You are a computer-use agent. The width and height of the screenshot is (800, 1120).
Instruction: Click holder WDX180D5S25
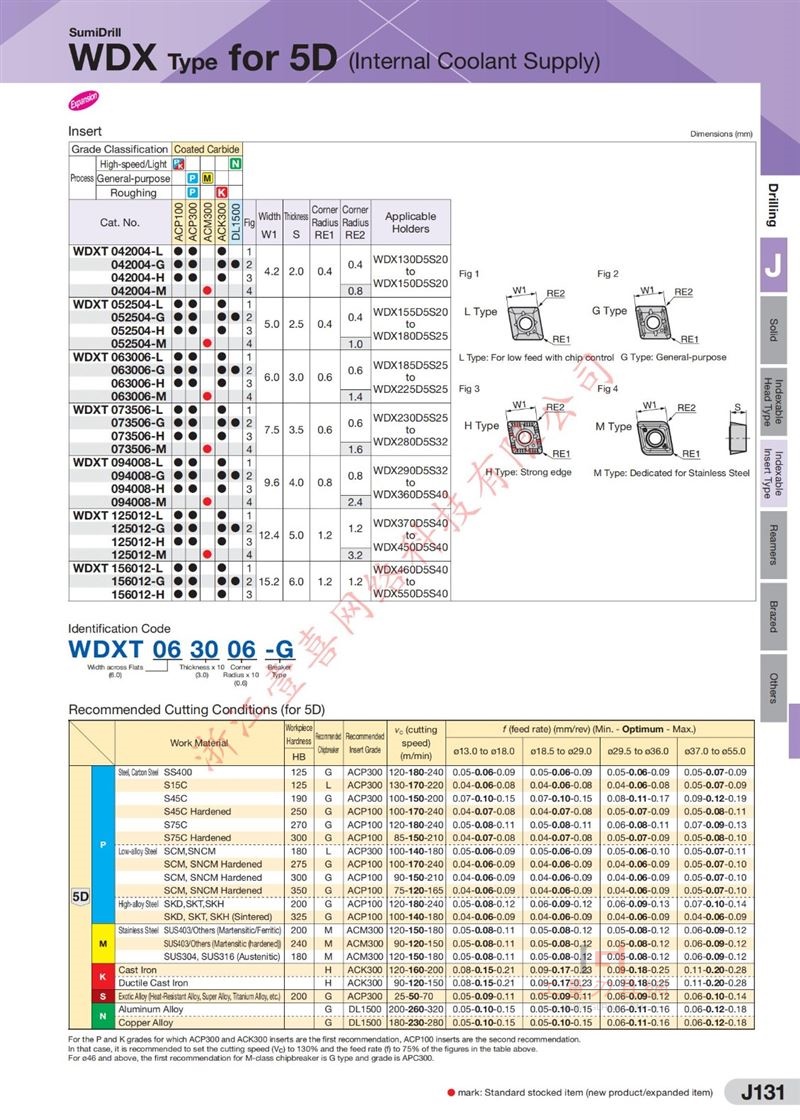(x=411, y=336)
